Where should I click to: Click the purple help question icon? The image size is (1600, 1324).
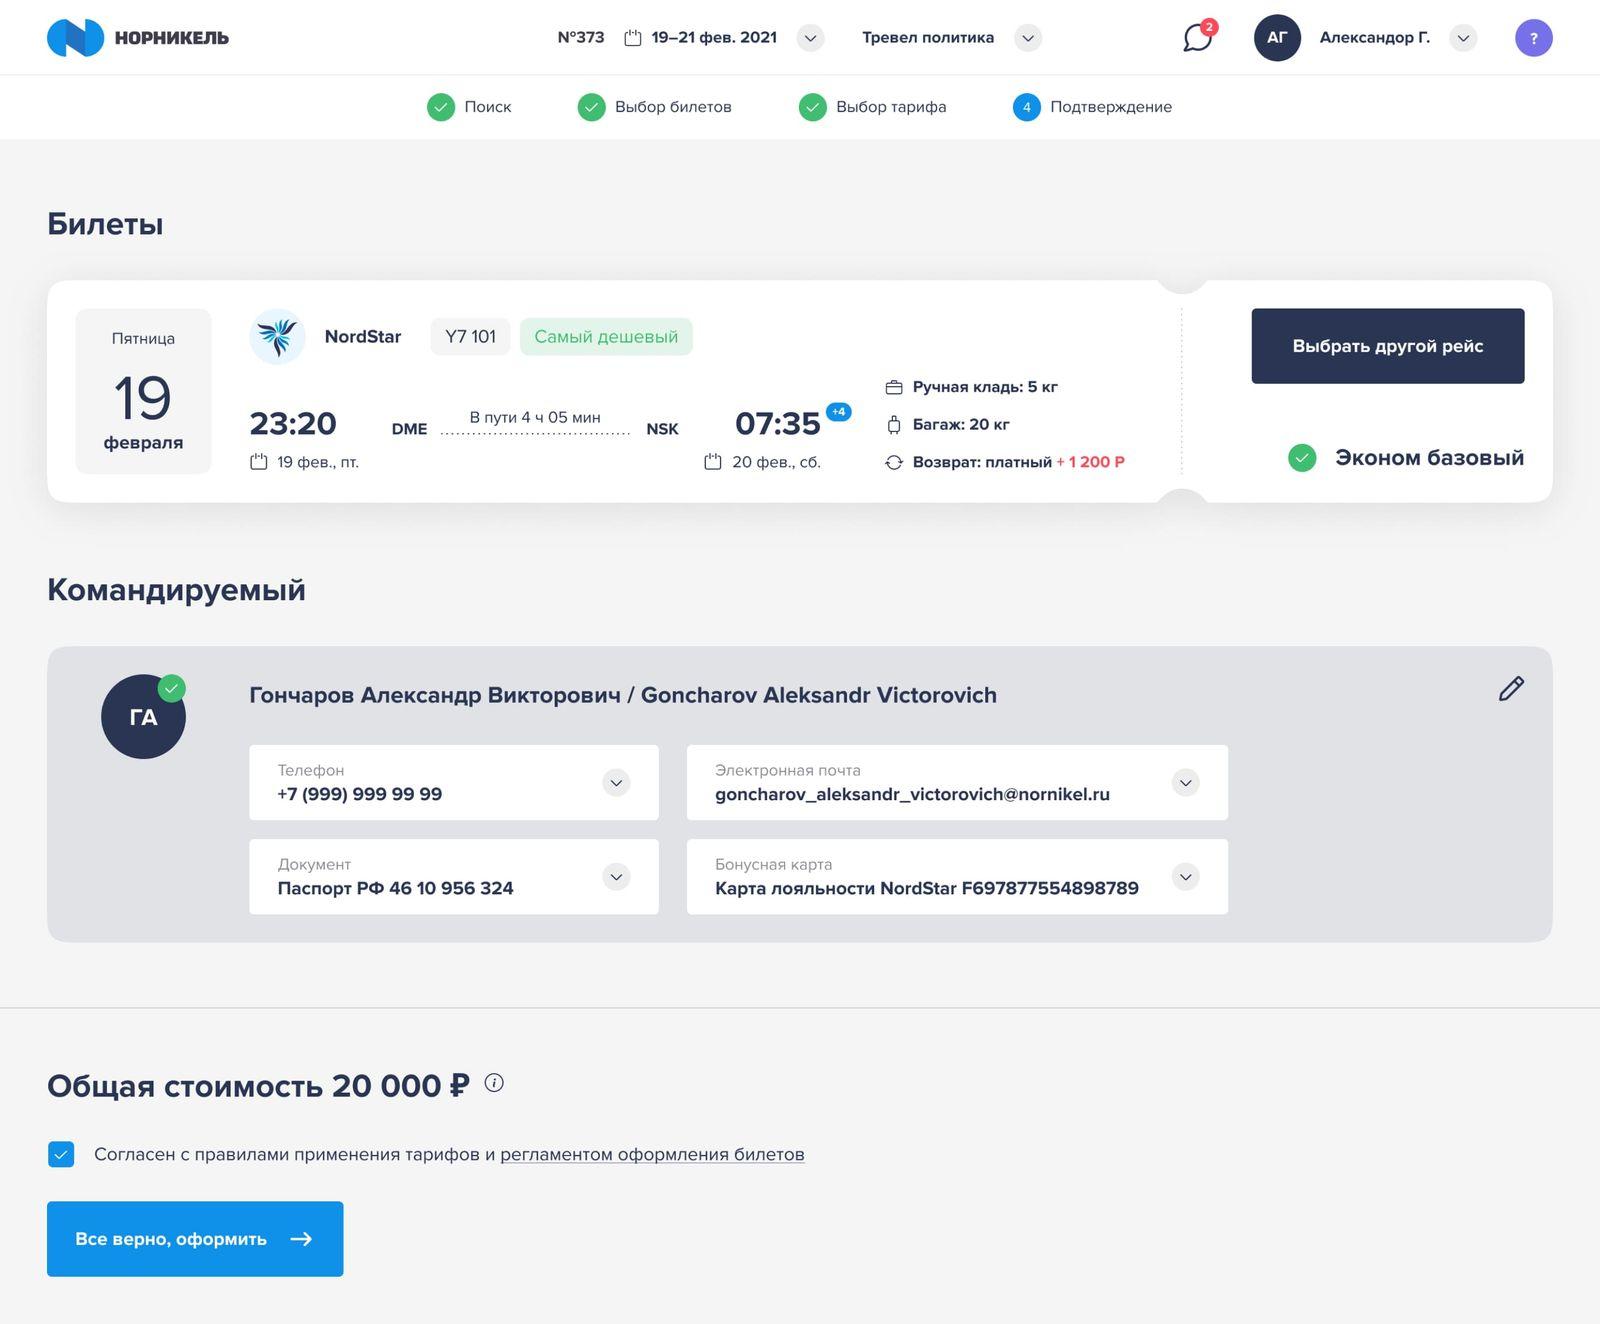(1533, 38)
